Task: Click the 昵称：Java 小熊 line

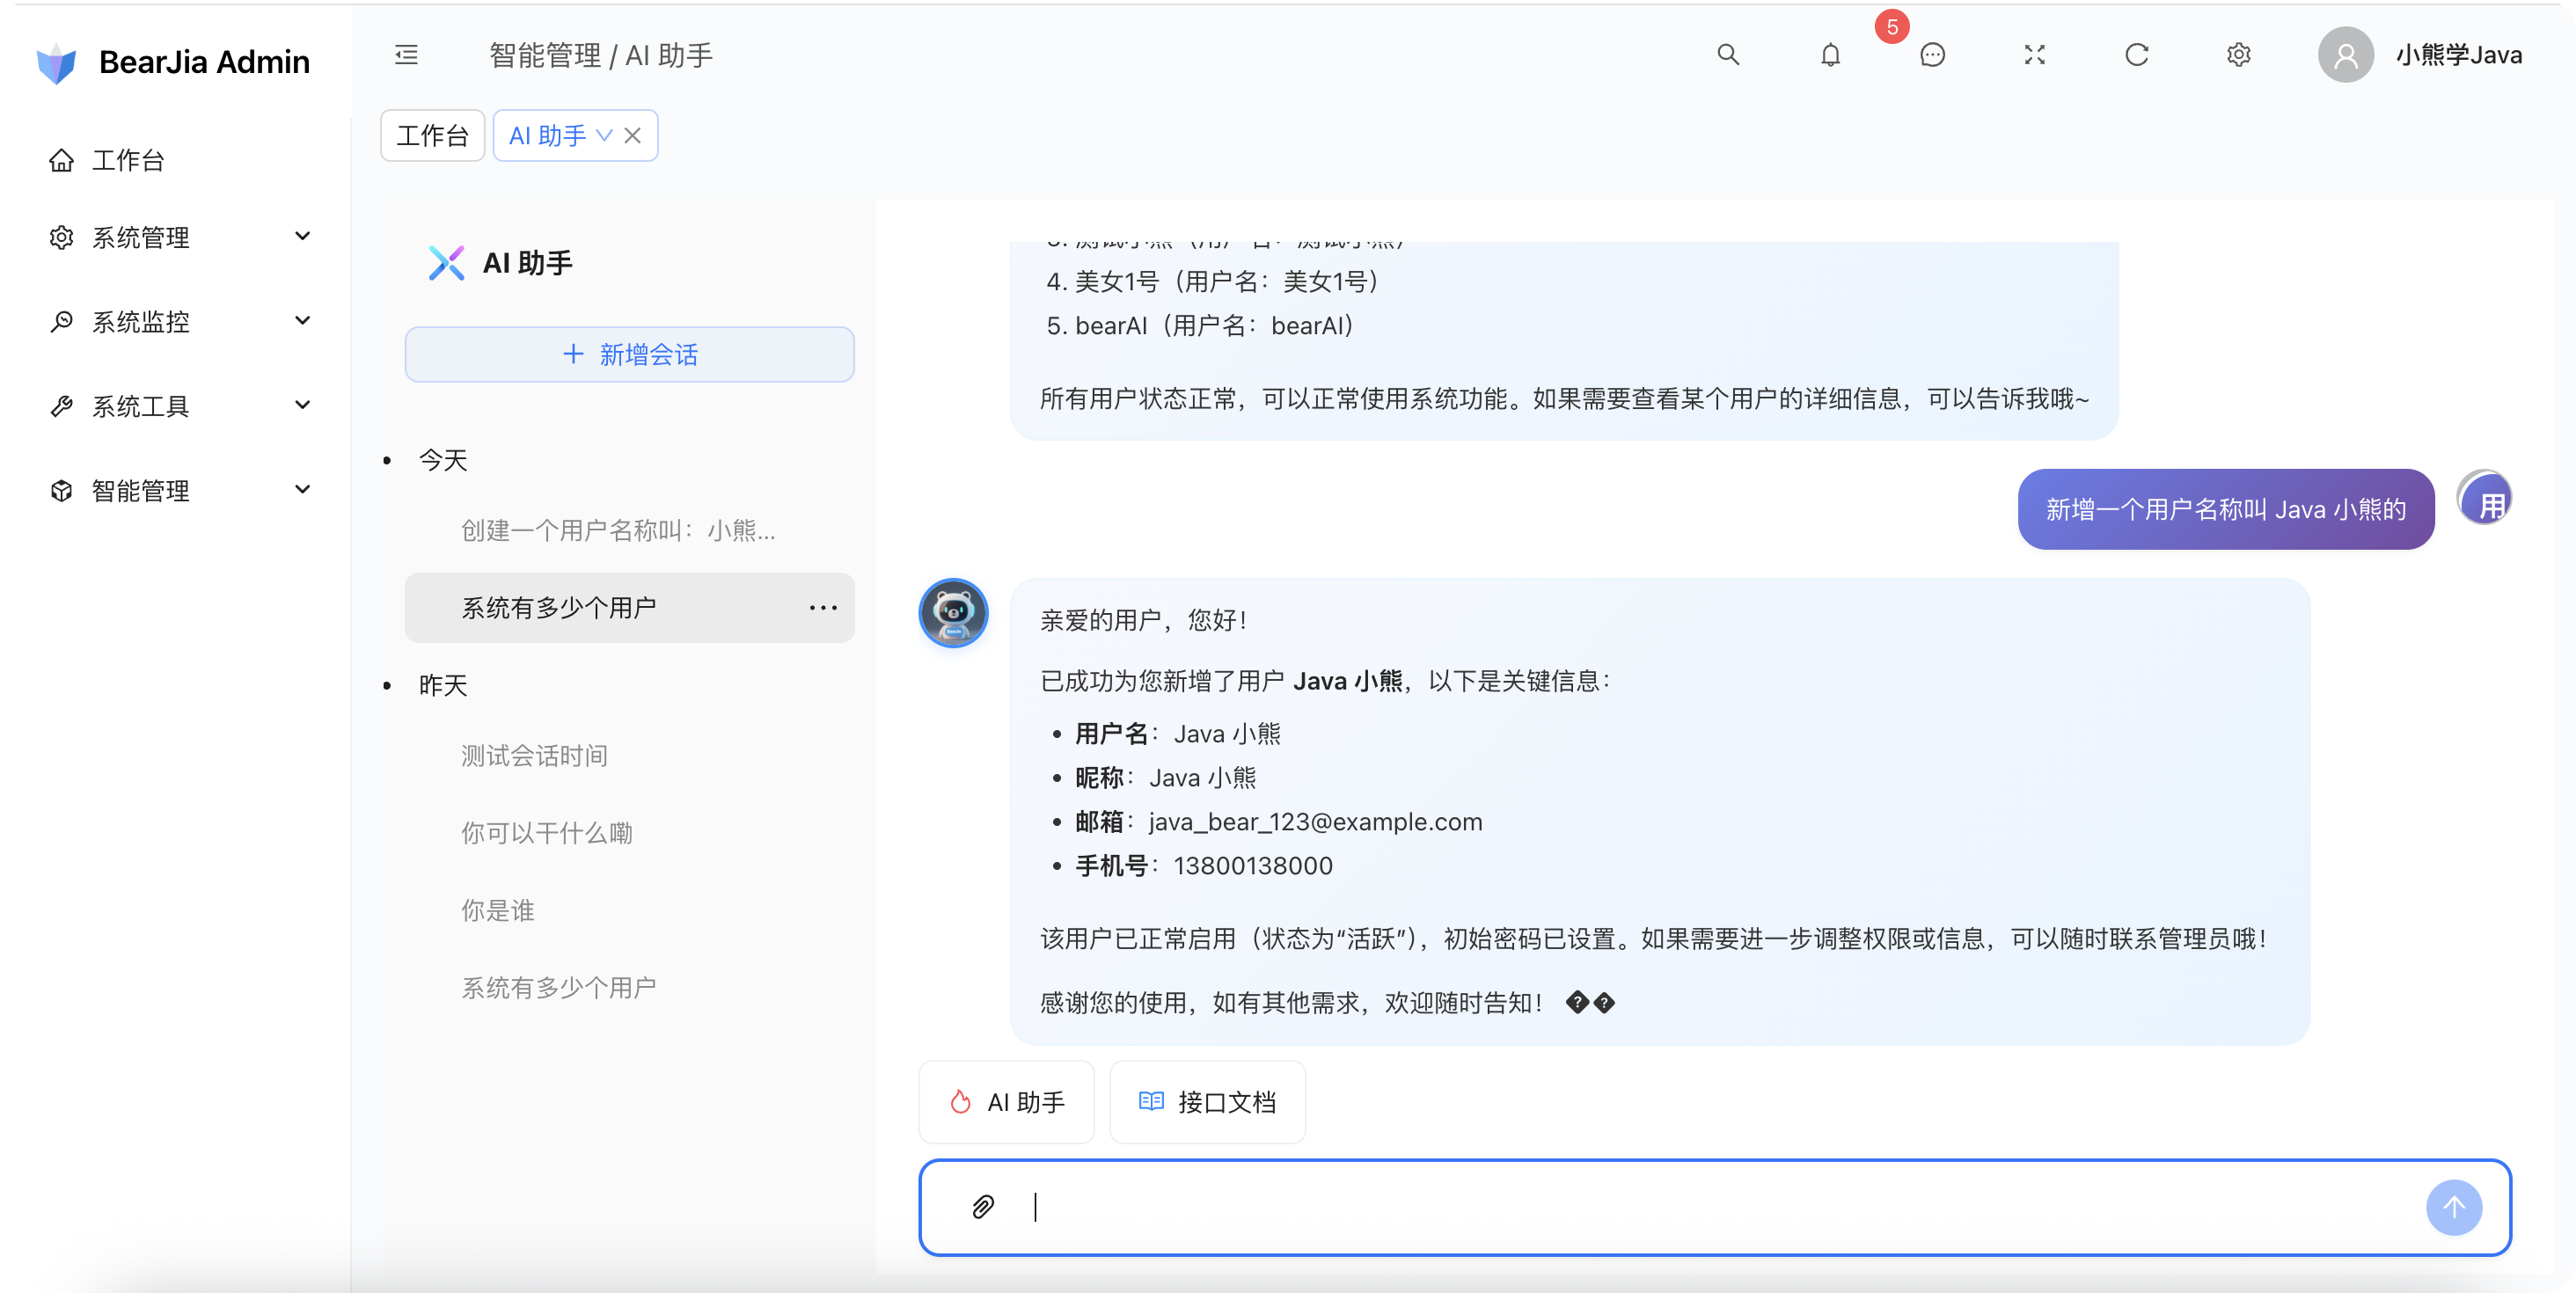Action: click(x=1165, y=777)
